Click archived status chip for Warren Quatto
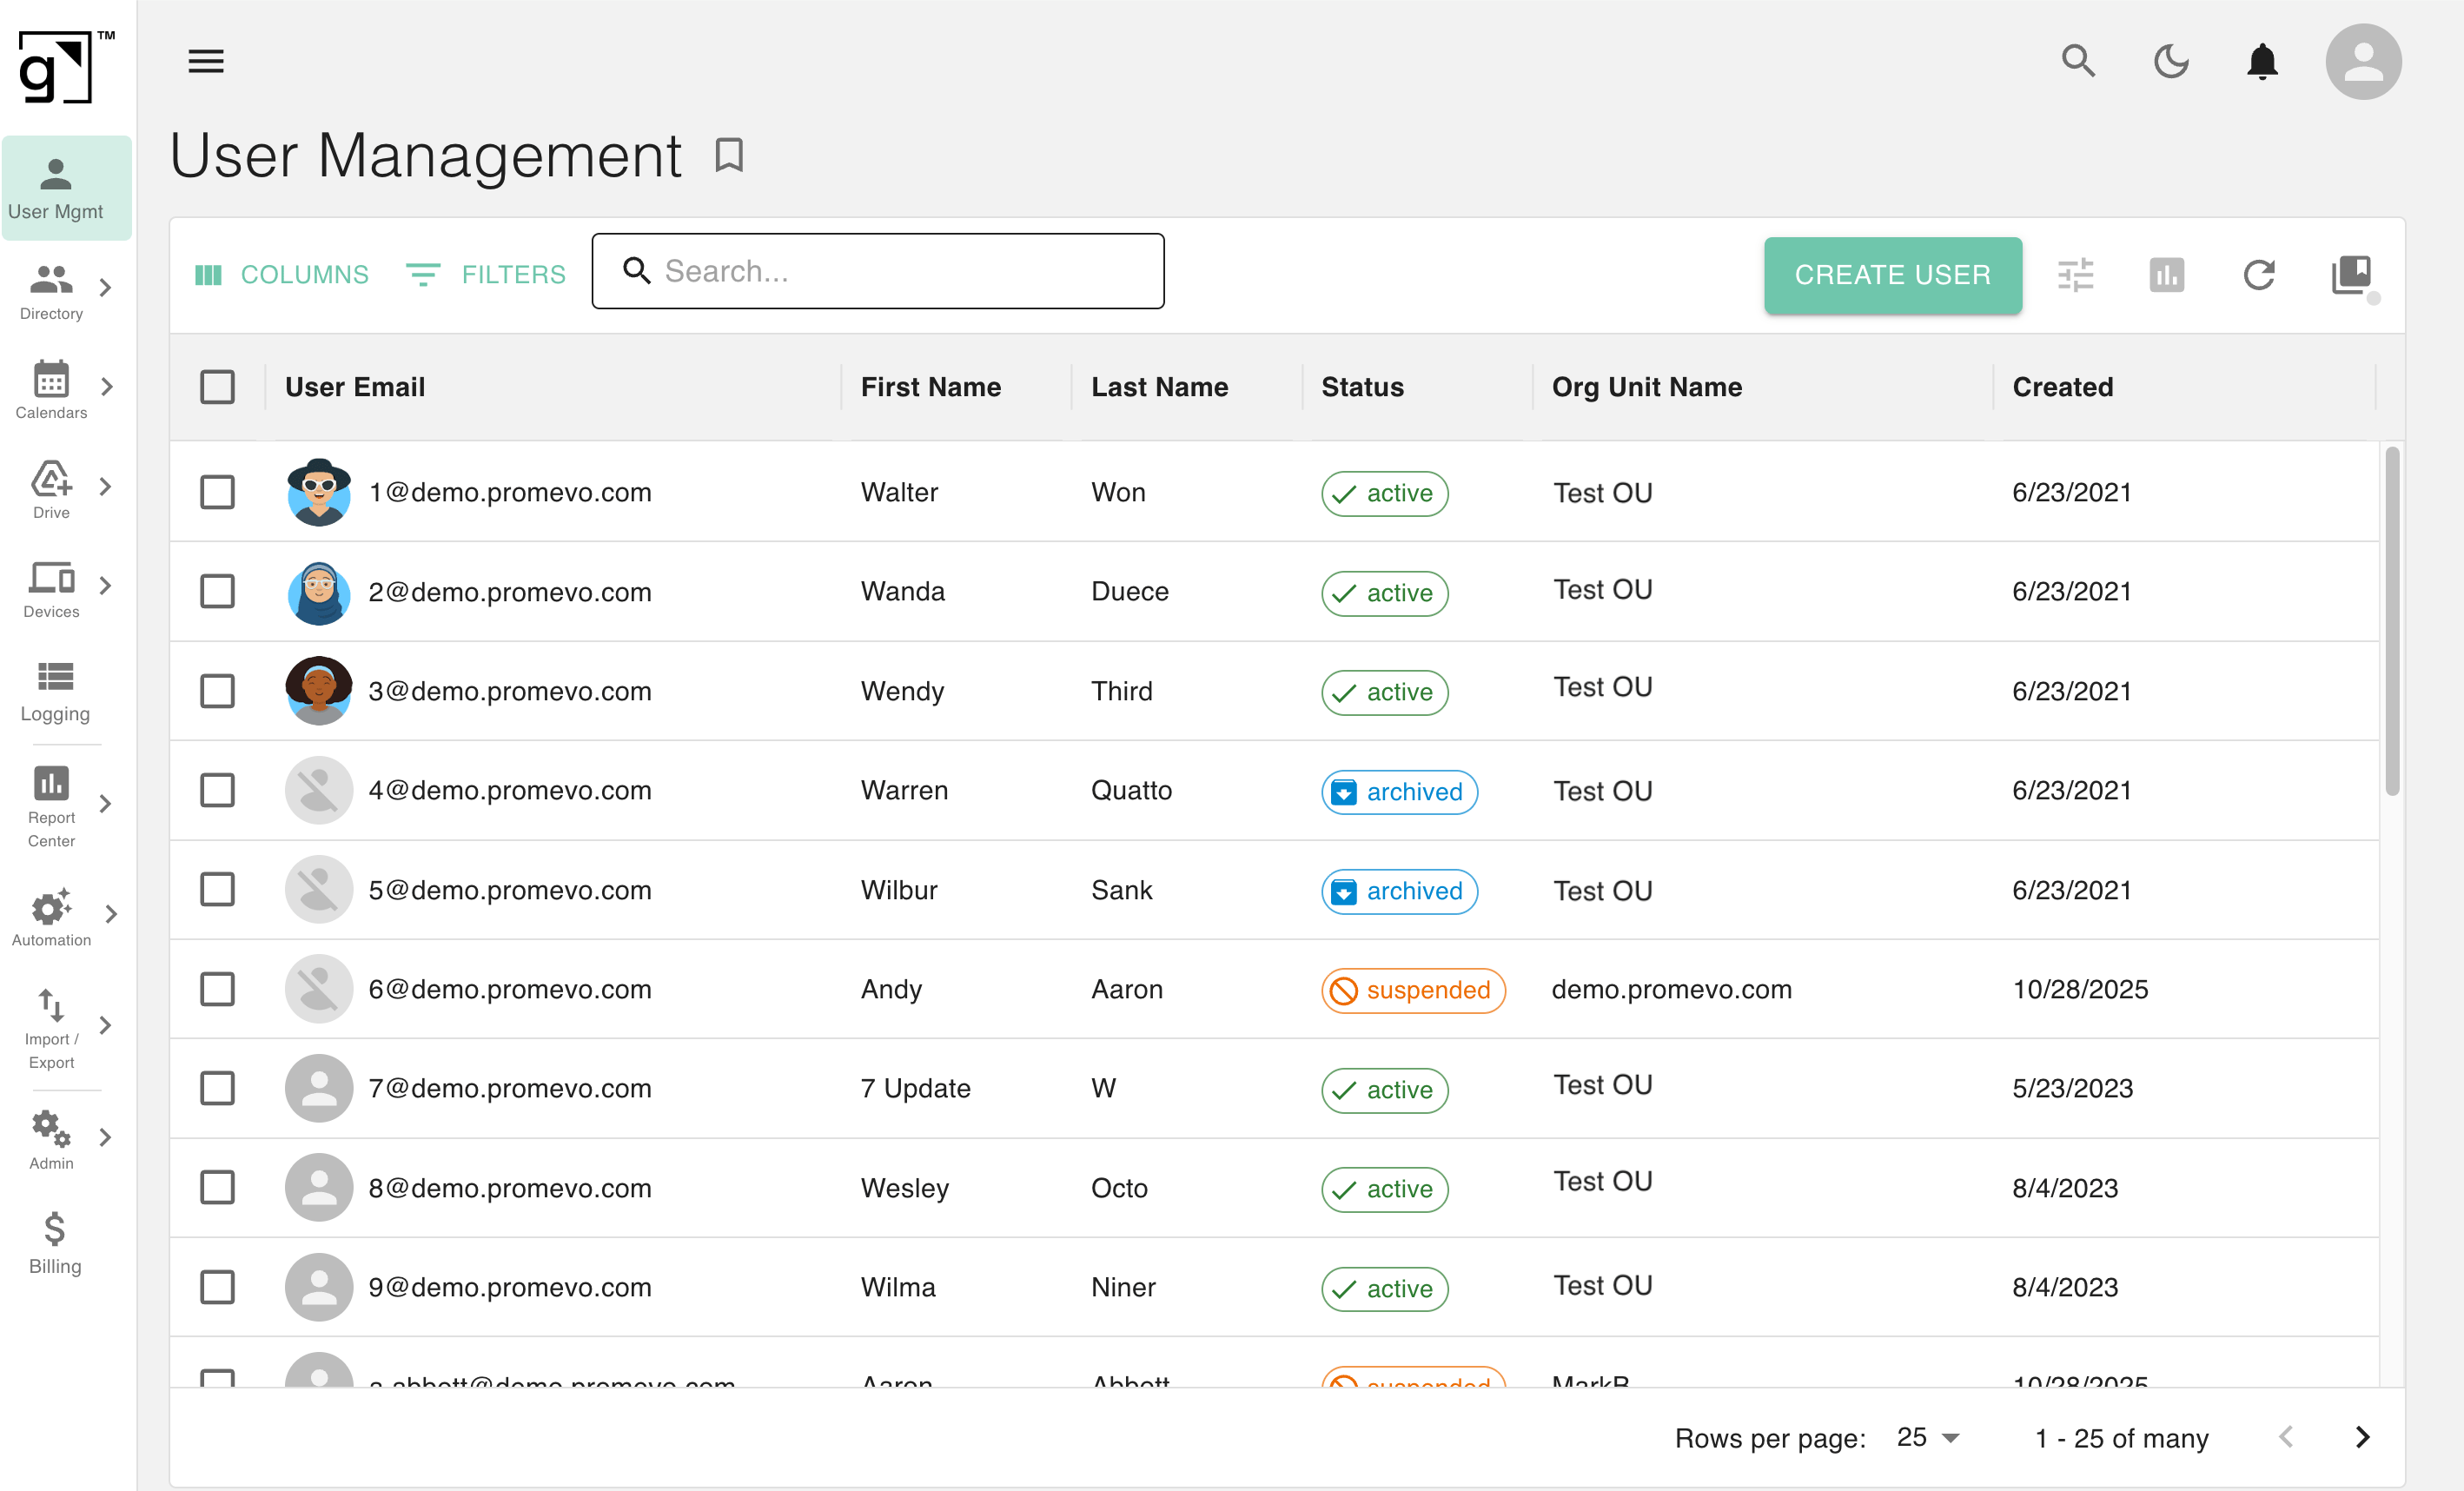The image size is (2464, 1491). [1399, 792]
